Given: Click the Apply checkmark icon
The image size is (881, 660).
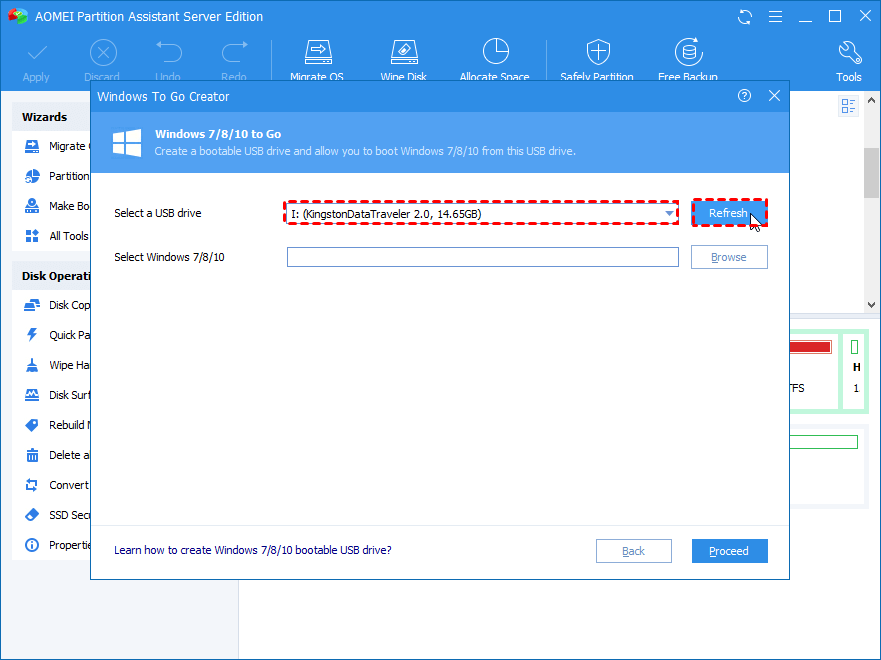Looking at the screenshot, I should pyautogui.click(x=37, y=53).
